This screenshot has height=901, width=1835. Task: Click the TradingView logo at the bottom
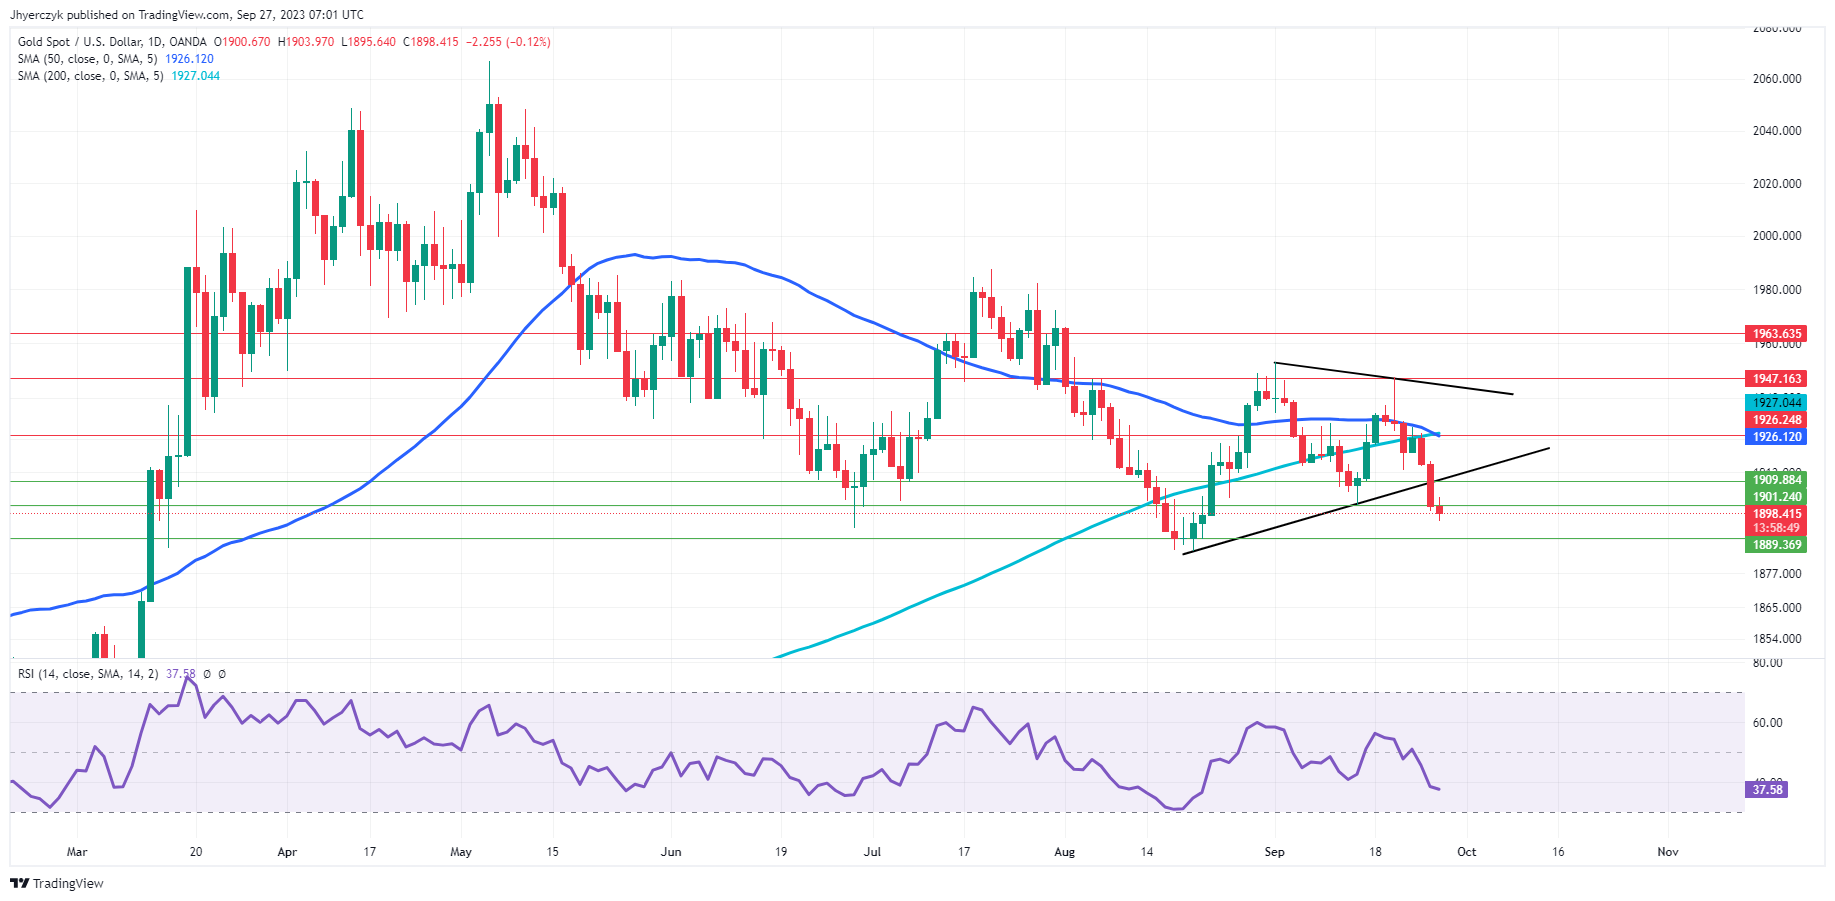pos(56,883)
